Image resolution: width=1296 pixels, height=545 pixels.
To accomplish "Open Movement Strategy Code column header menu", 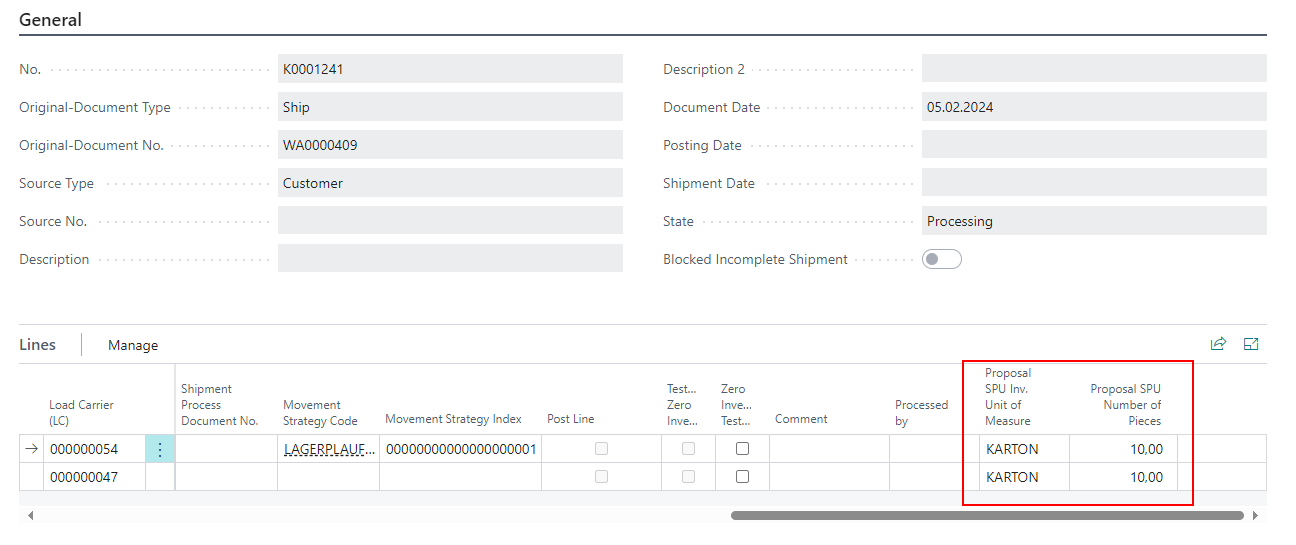I will [x=320, y=412].
